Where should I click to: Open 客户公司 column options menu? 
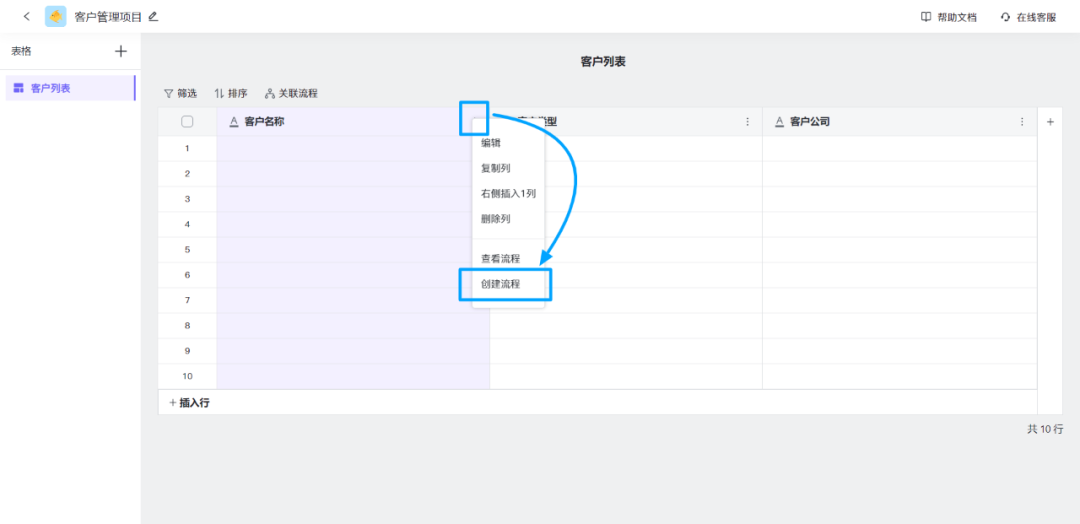(1022, 122)
